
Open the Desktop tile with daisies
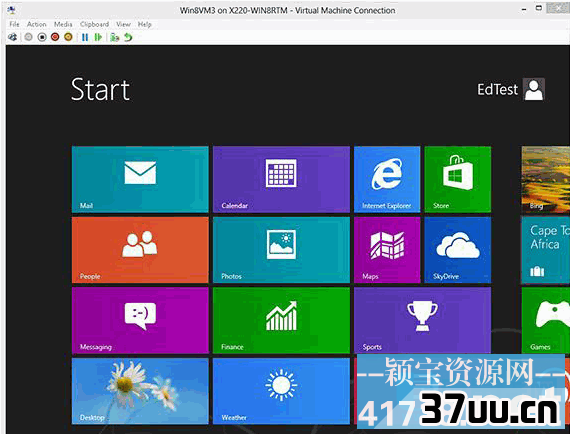point(140,391)
